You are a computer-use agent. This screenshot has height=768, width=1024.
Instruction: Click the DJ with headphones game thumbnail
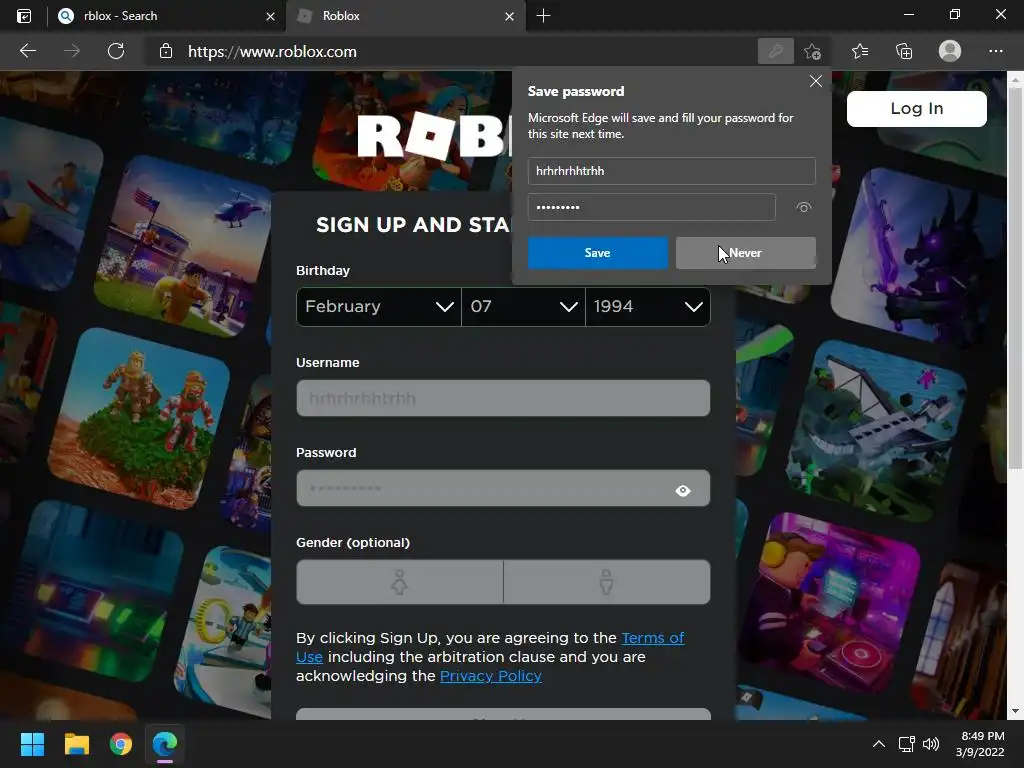(x=833, y=603)
